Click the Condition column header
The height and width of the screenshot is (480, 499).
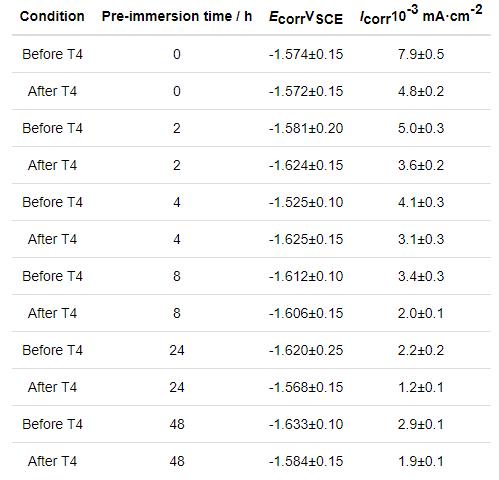point(52,16)
